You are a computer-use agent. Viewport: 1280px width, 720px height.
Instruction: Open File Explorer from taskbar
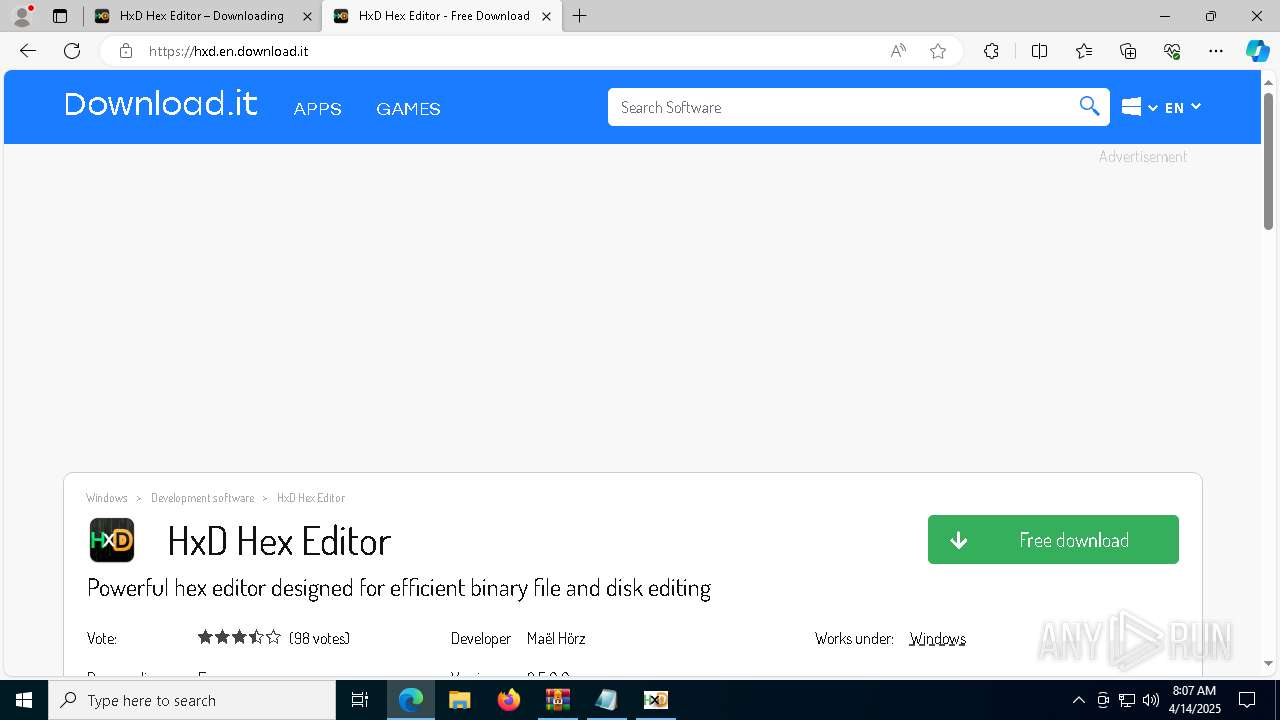click(x=459, y=700)
